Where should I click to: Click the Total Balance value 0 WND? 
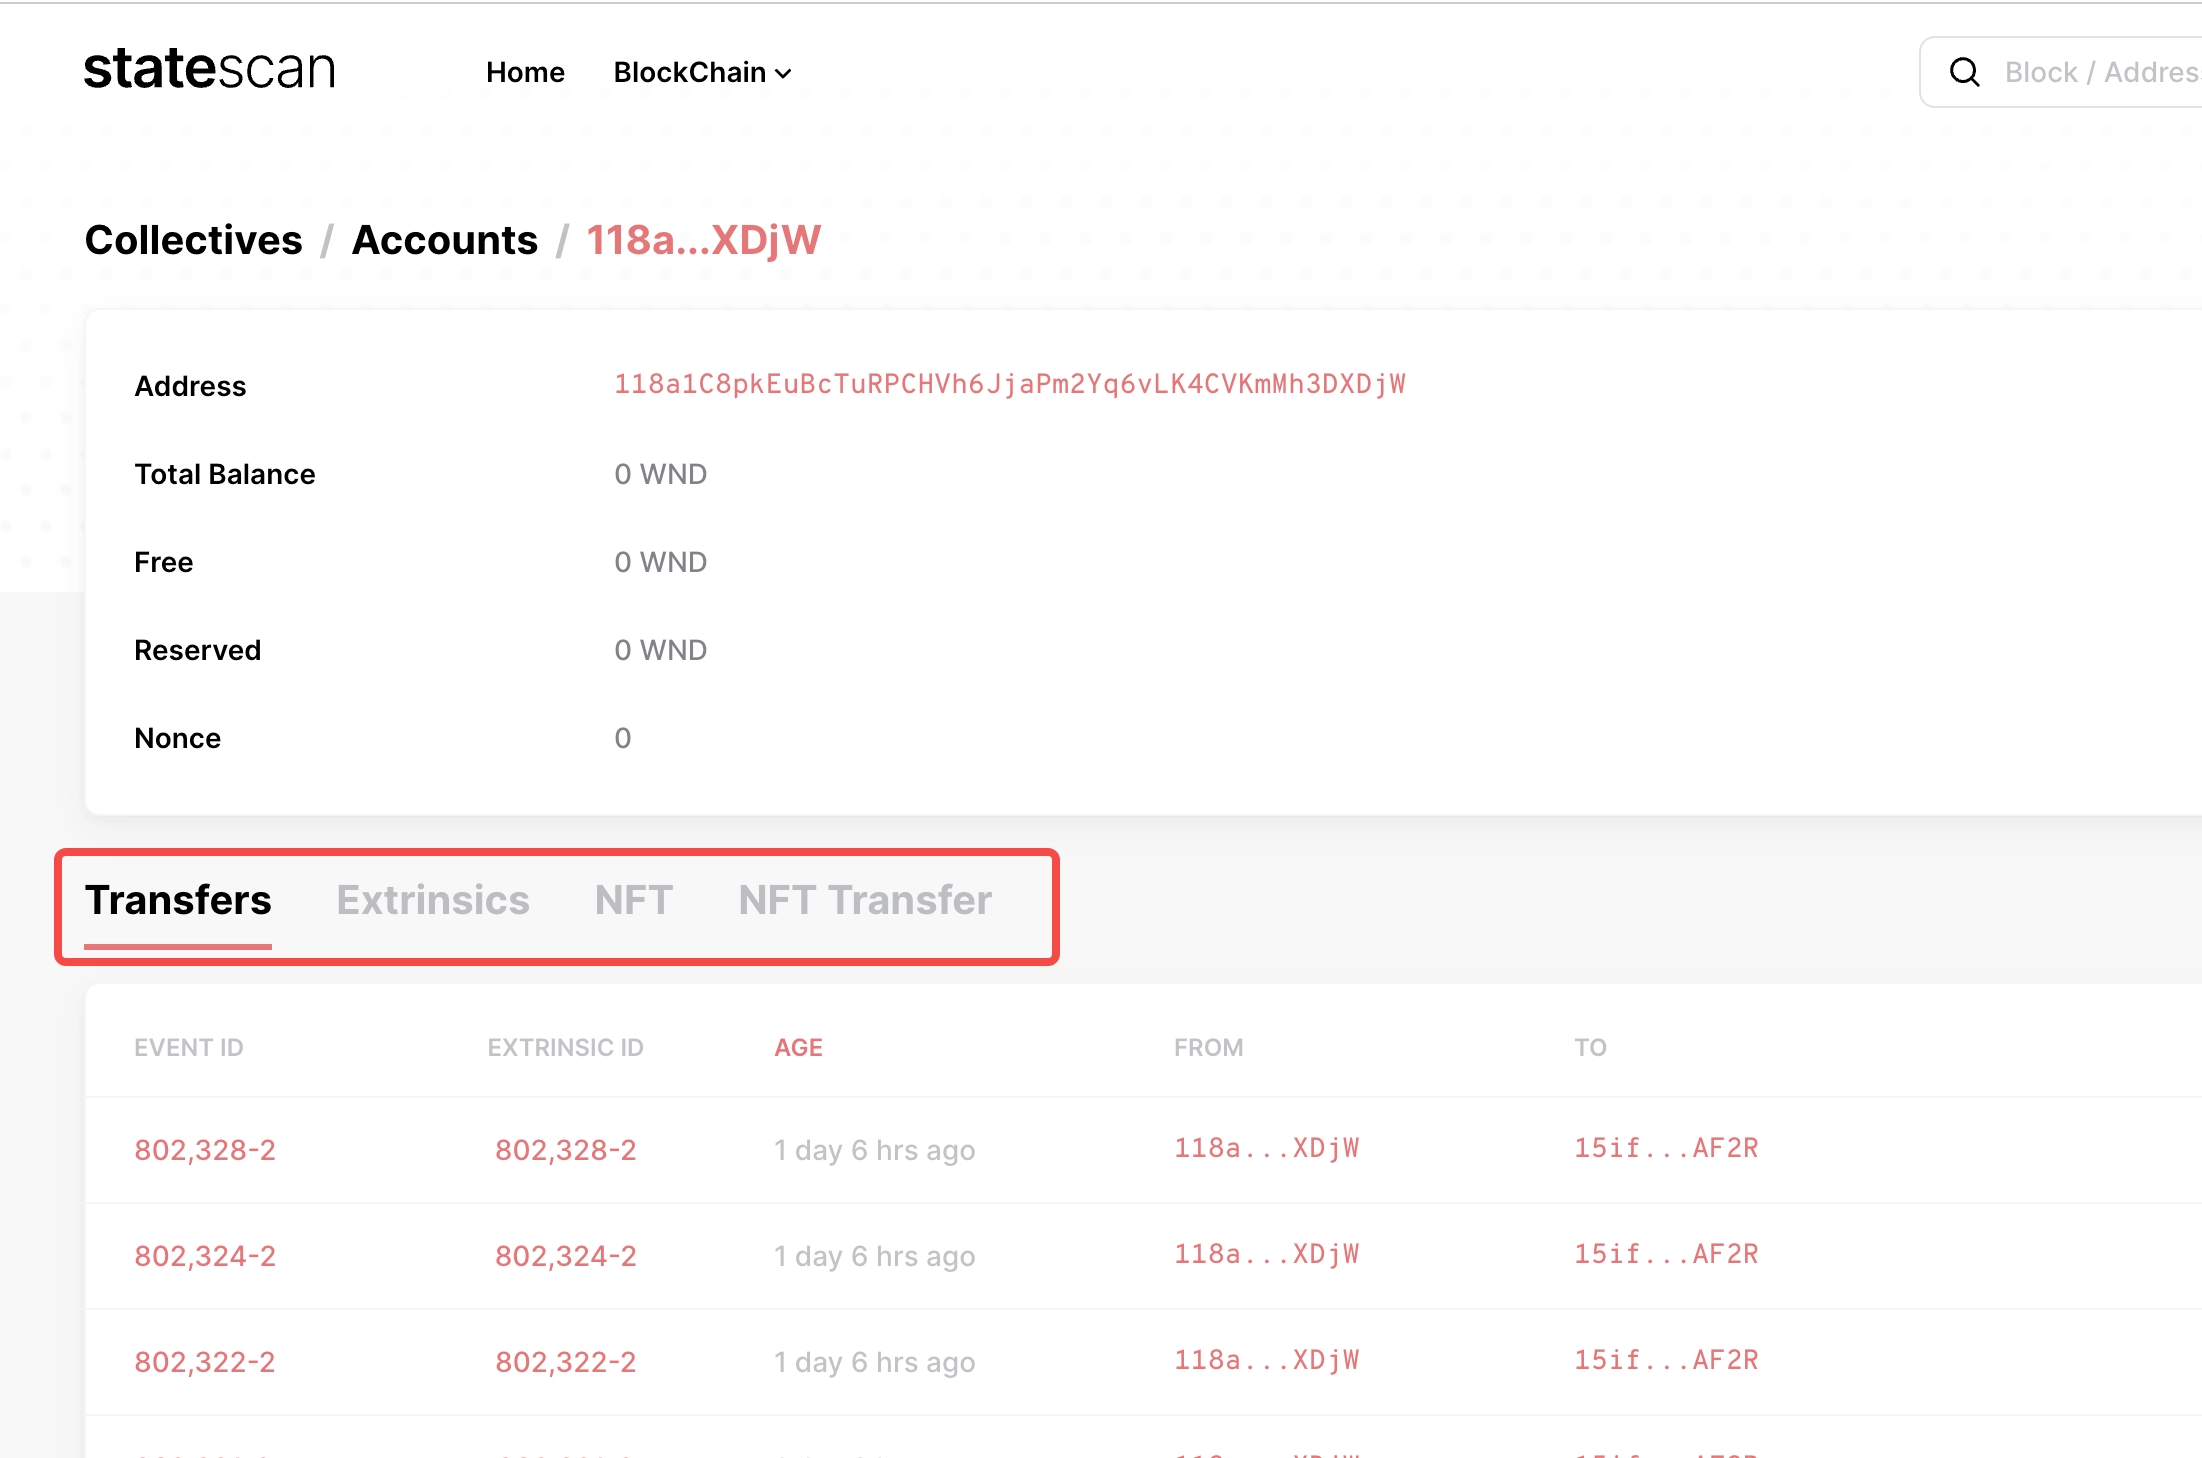point(661,474)
